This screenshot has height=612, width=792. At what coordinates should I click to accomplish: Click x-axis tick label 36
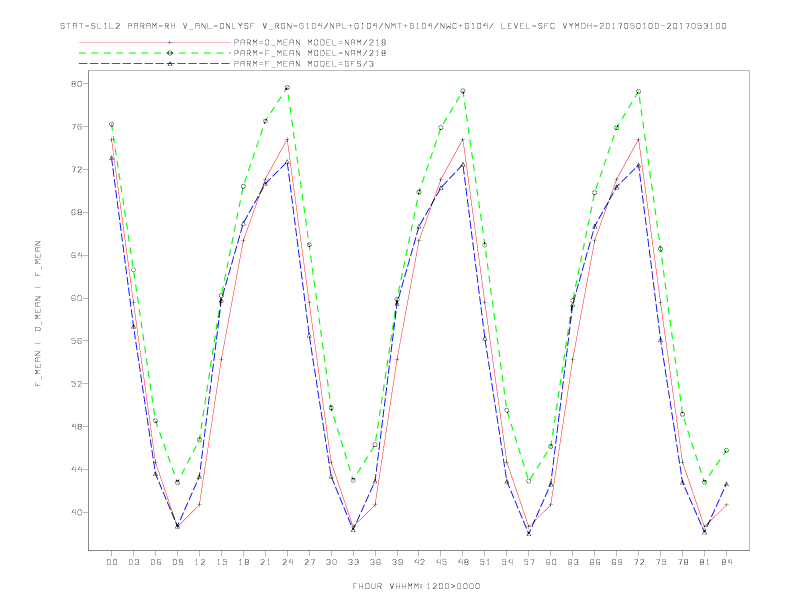[375, 562]
